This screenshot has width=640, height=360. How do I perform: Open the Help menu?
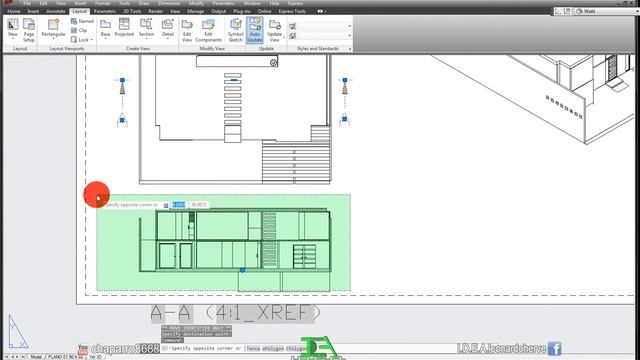(274, 3)
